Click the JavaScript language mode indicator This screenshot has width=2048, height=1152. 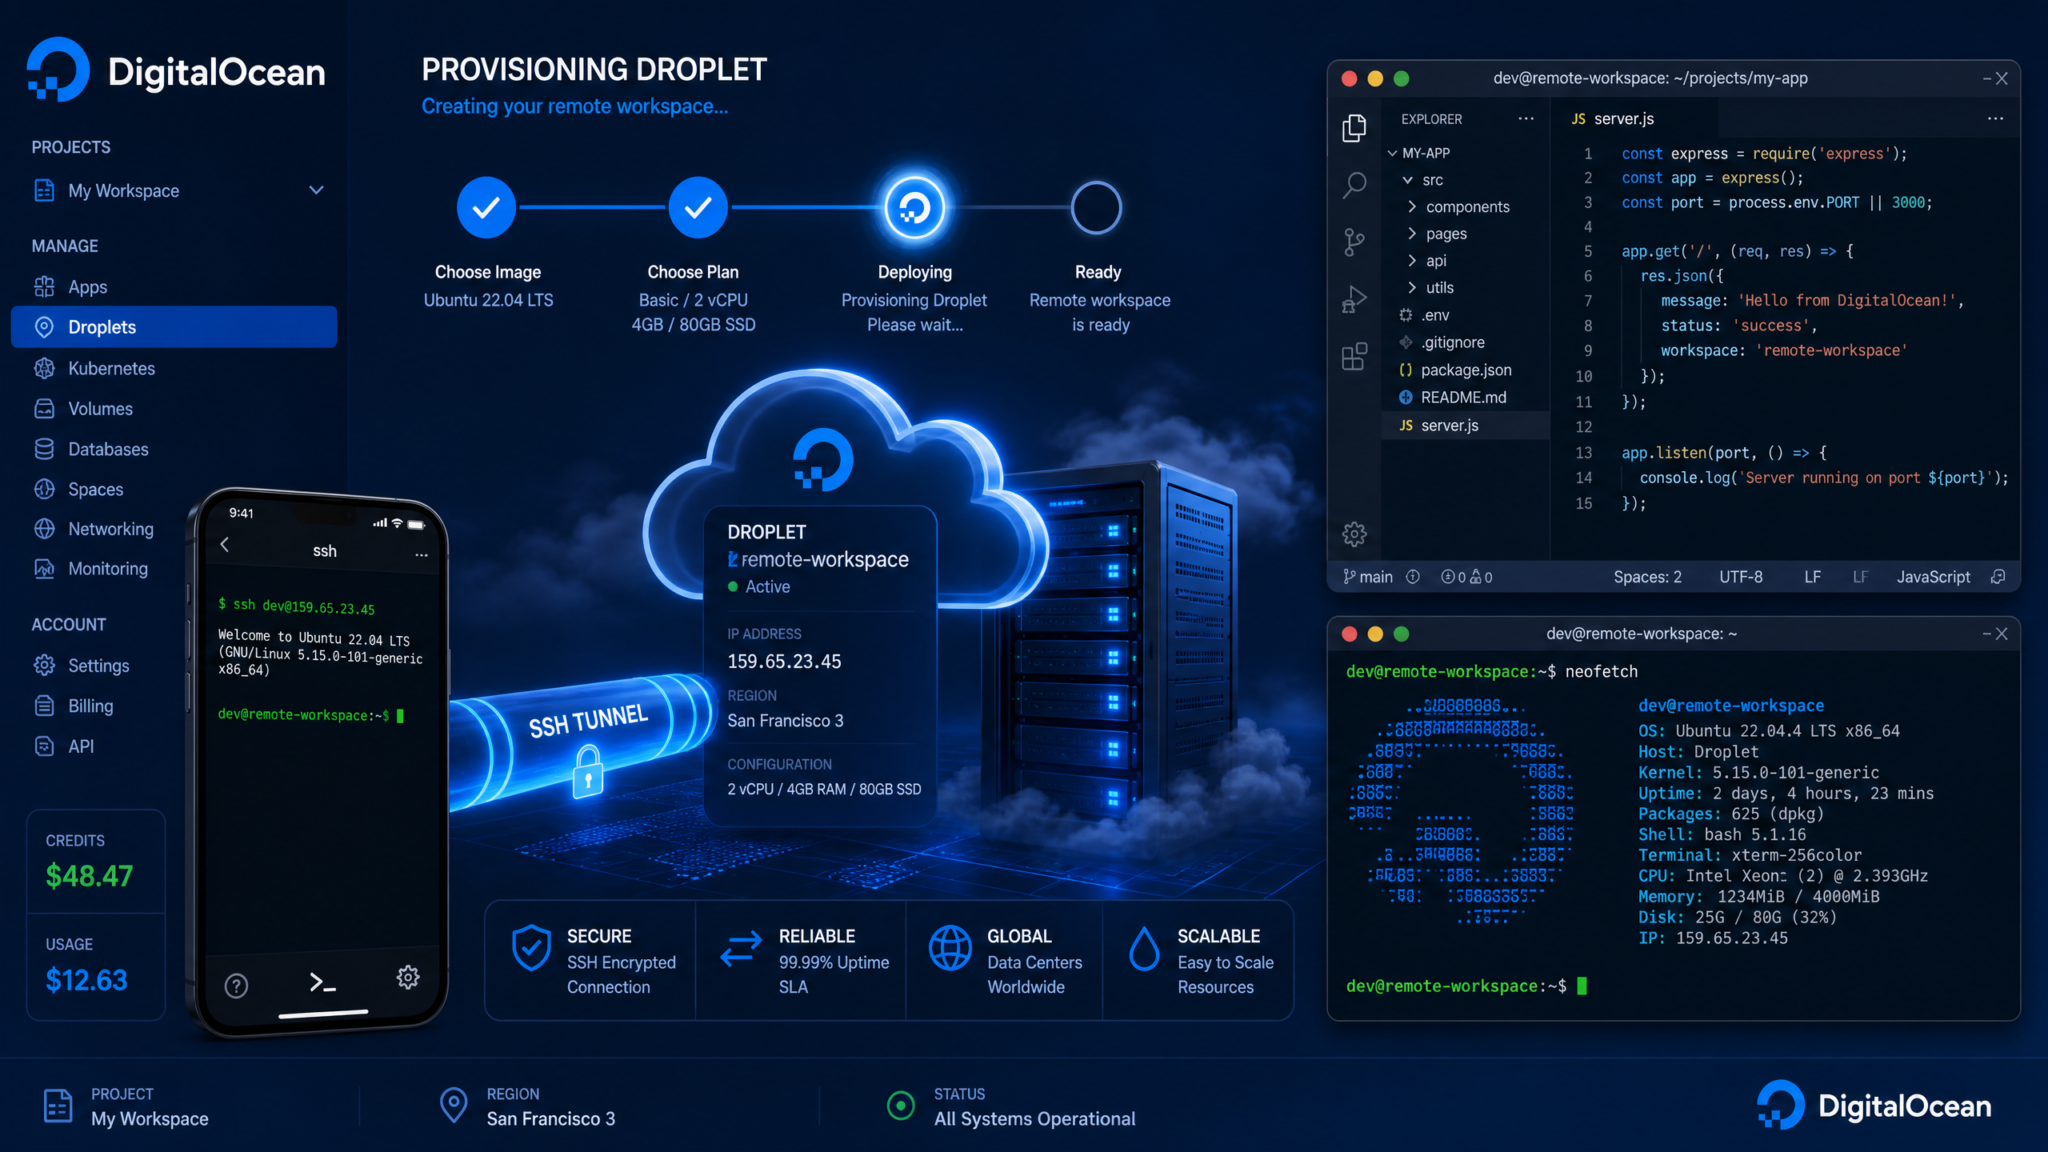[x=1933, y=577]
